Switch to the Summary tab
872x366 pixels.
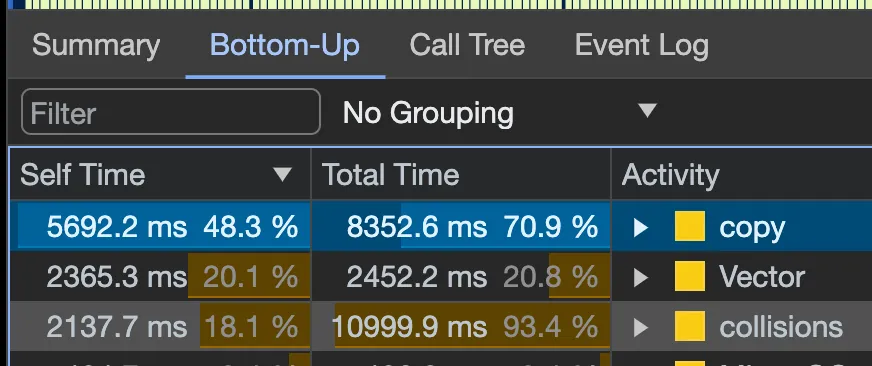pos(96,45)
